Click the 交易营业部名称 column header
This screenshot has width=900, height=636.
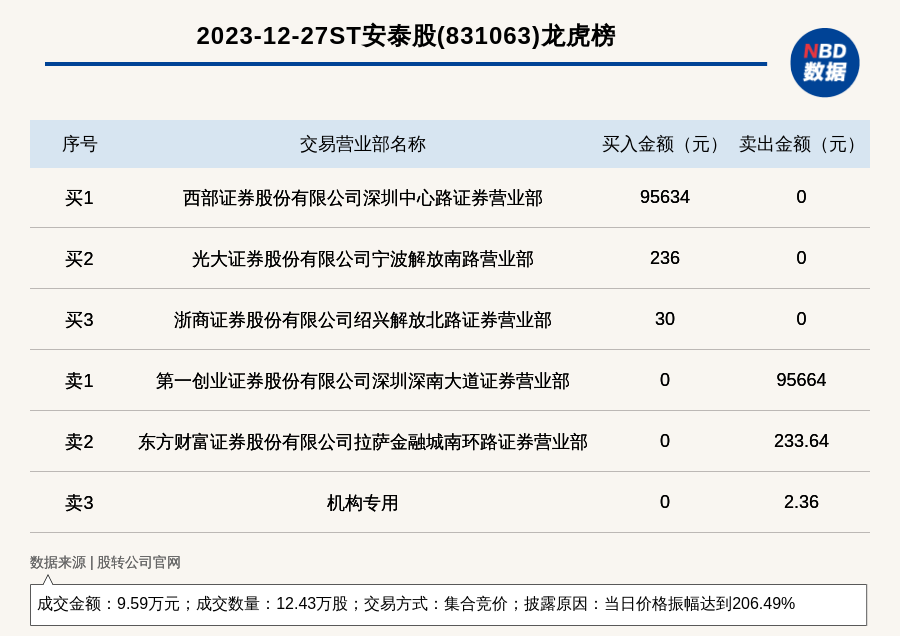coord(363,144)
